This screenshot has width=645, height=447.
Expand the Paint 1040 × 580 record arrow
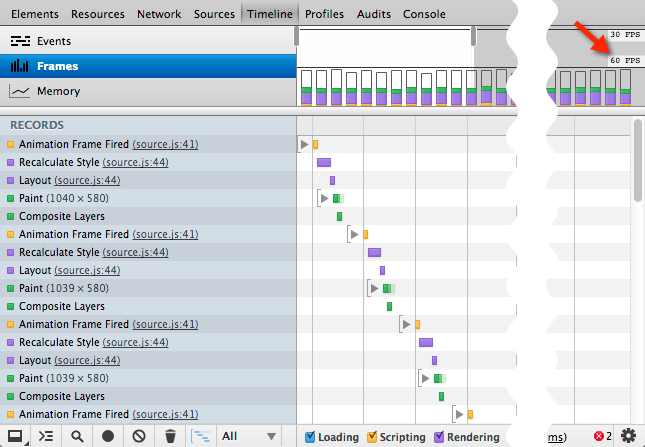pos(324,198)
